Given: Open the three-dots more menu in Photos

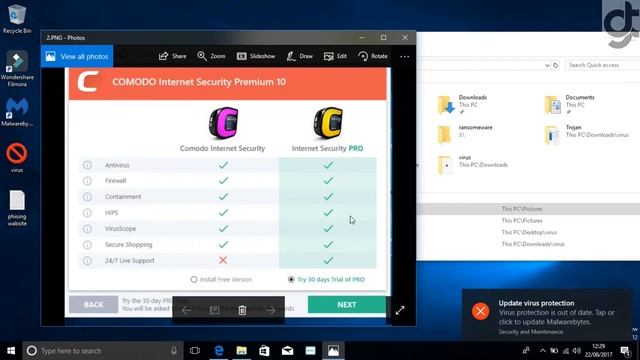Looking at the screenshot, I should pos(404,57).
